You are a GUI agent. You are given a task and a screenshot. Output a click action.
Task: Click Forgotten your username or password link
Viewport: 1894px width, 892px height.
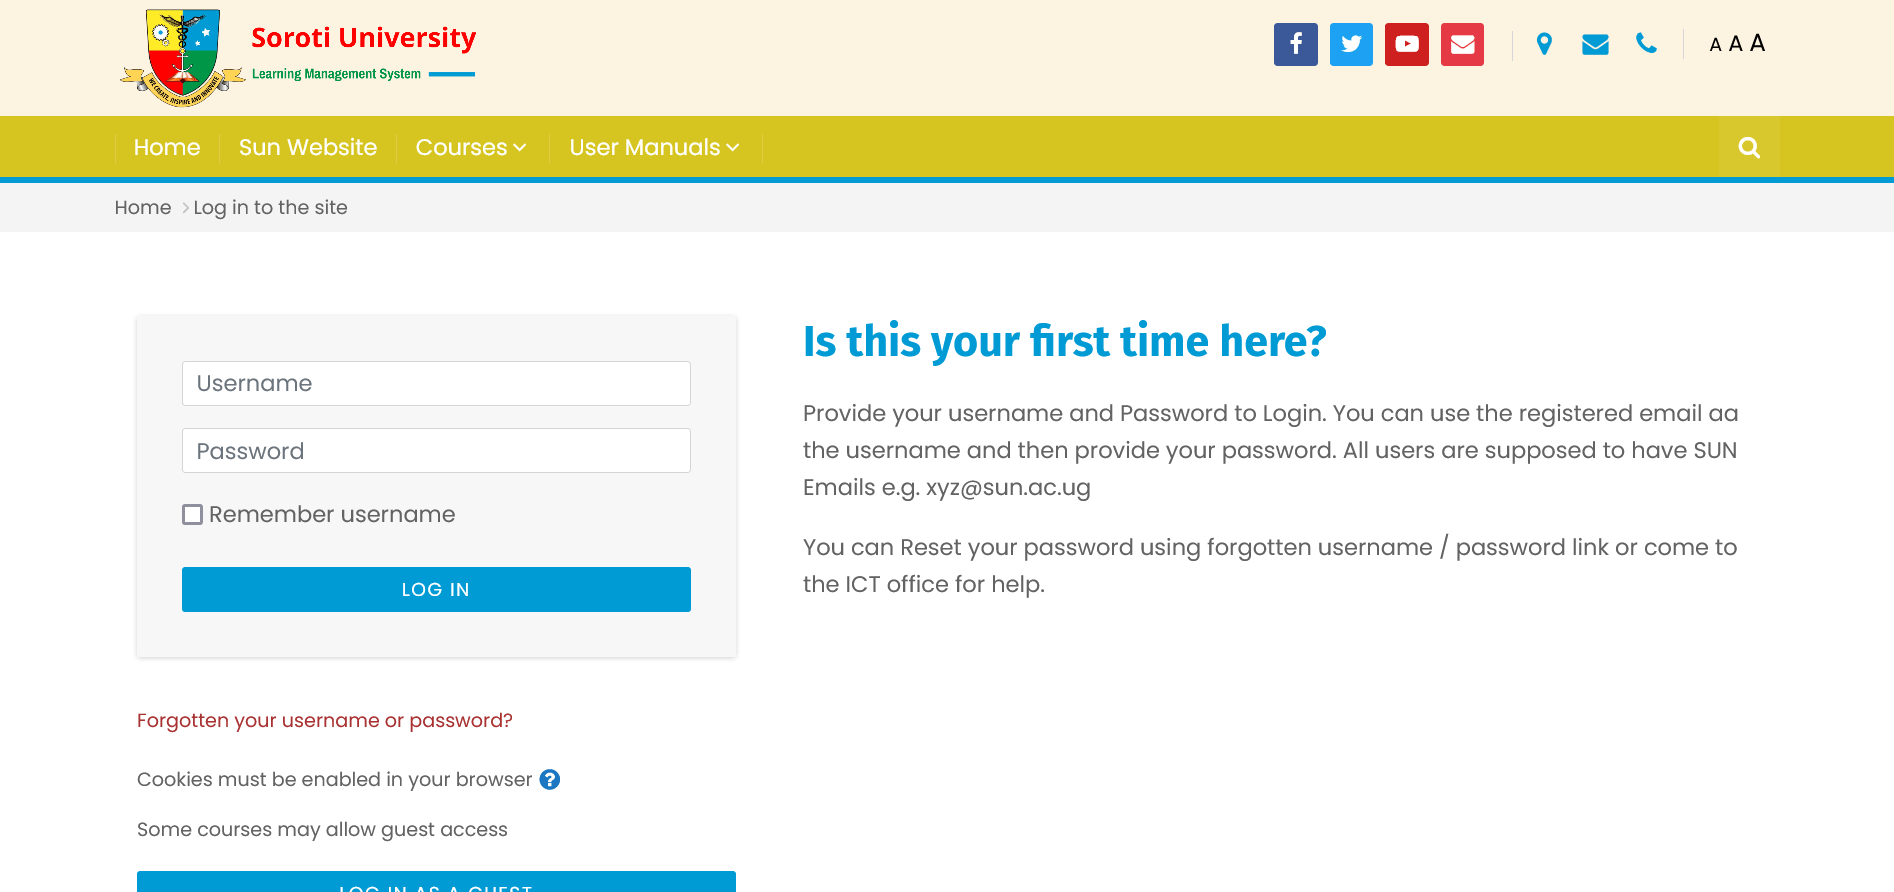pos(325,721)
